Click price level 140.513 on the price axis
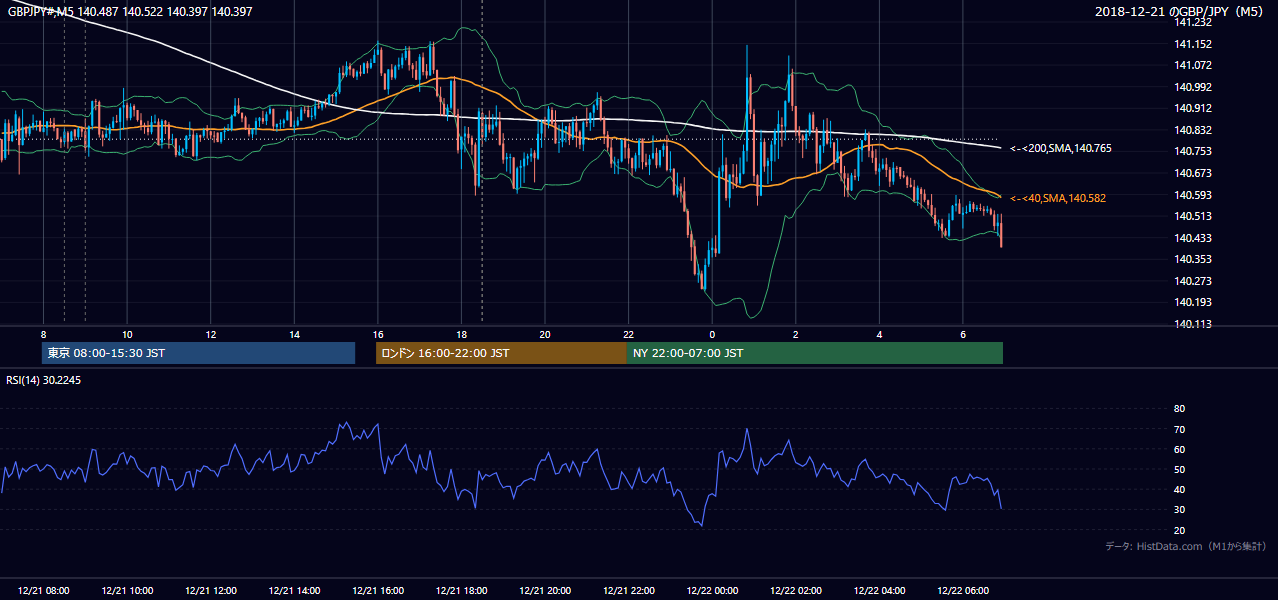1278x600 pixels. tap(1193, 216)
